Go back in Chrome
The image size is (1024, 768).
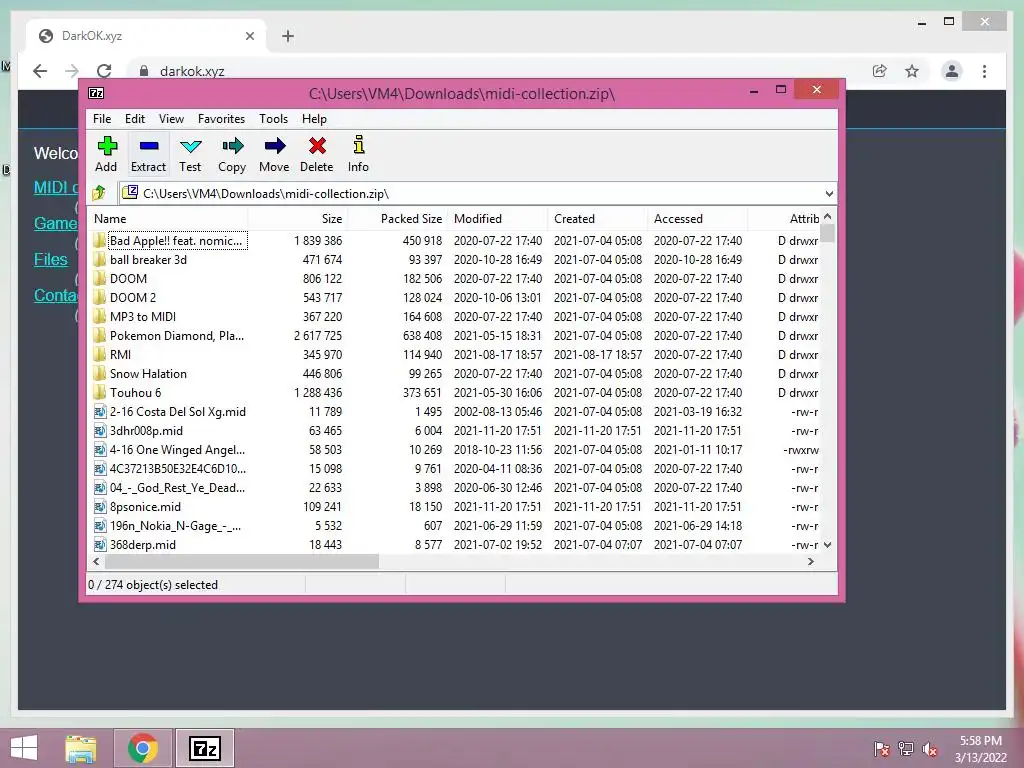click(40, 71)
